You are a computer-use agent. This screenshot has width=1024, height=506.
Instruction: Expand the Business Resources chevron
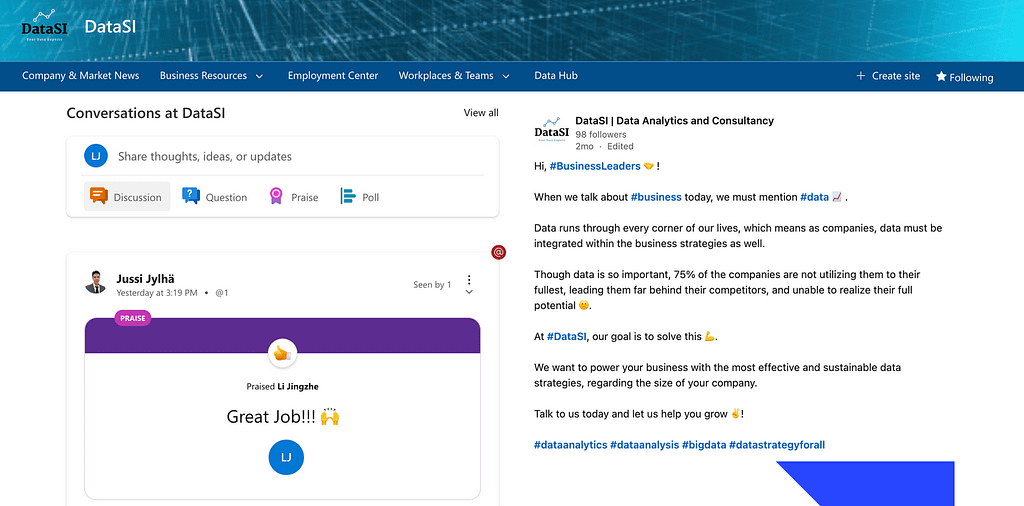[259, 76]
